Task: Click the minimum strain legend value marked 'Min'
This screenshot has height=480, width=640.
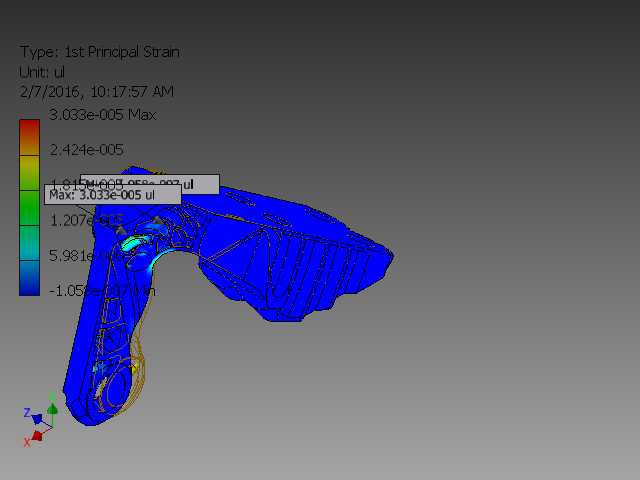Action: click(x=102, y=291)
